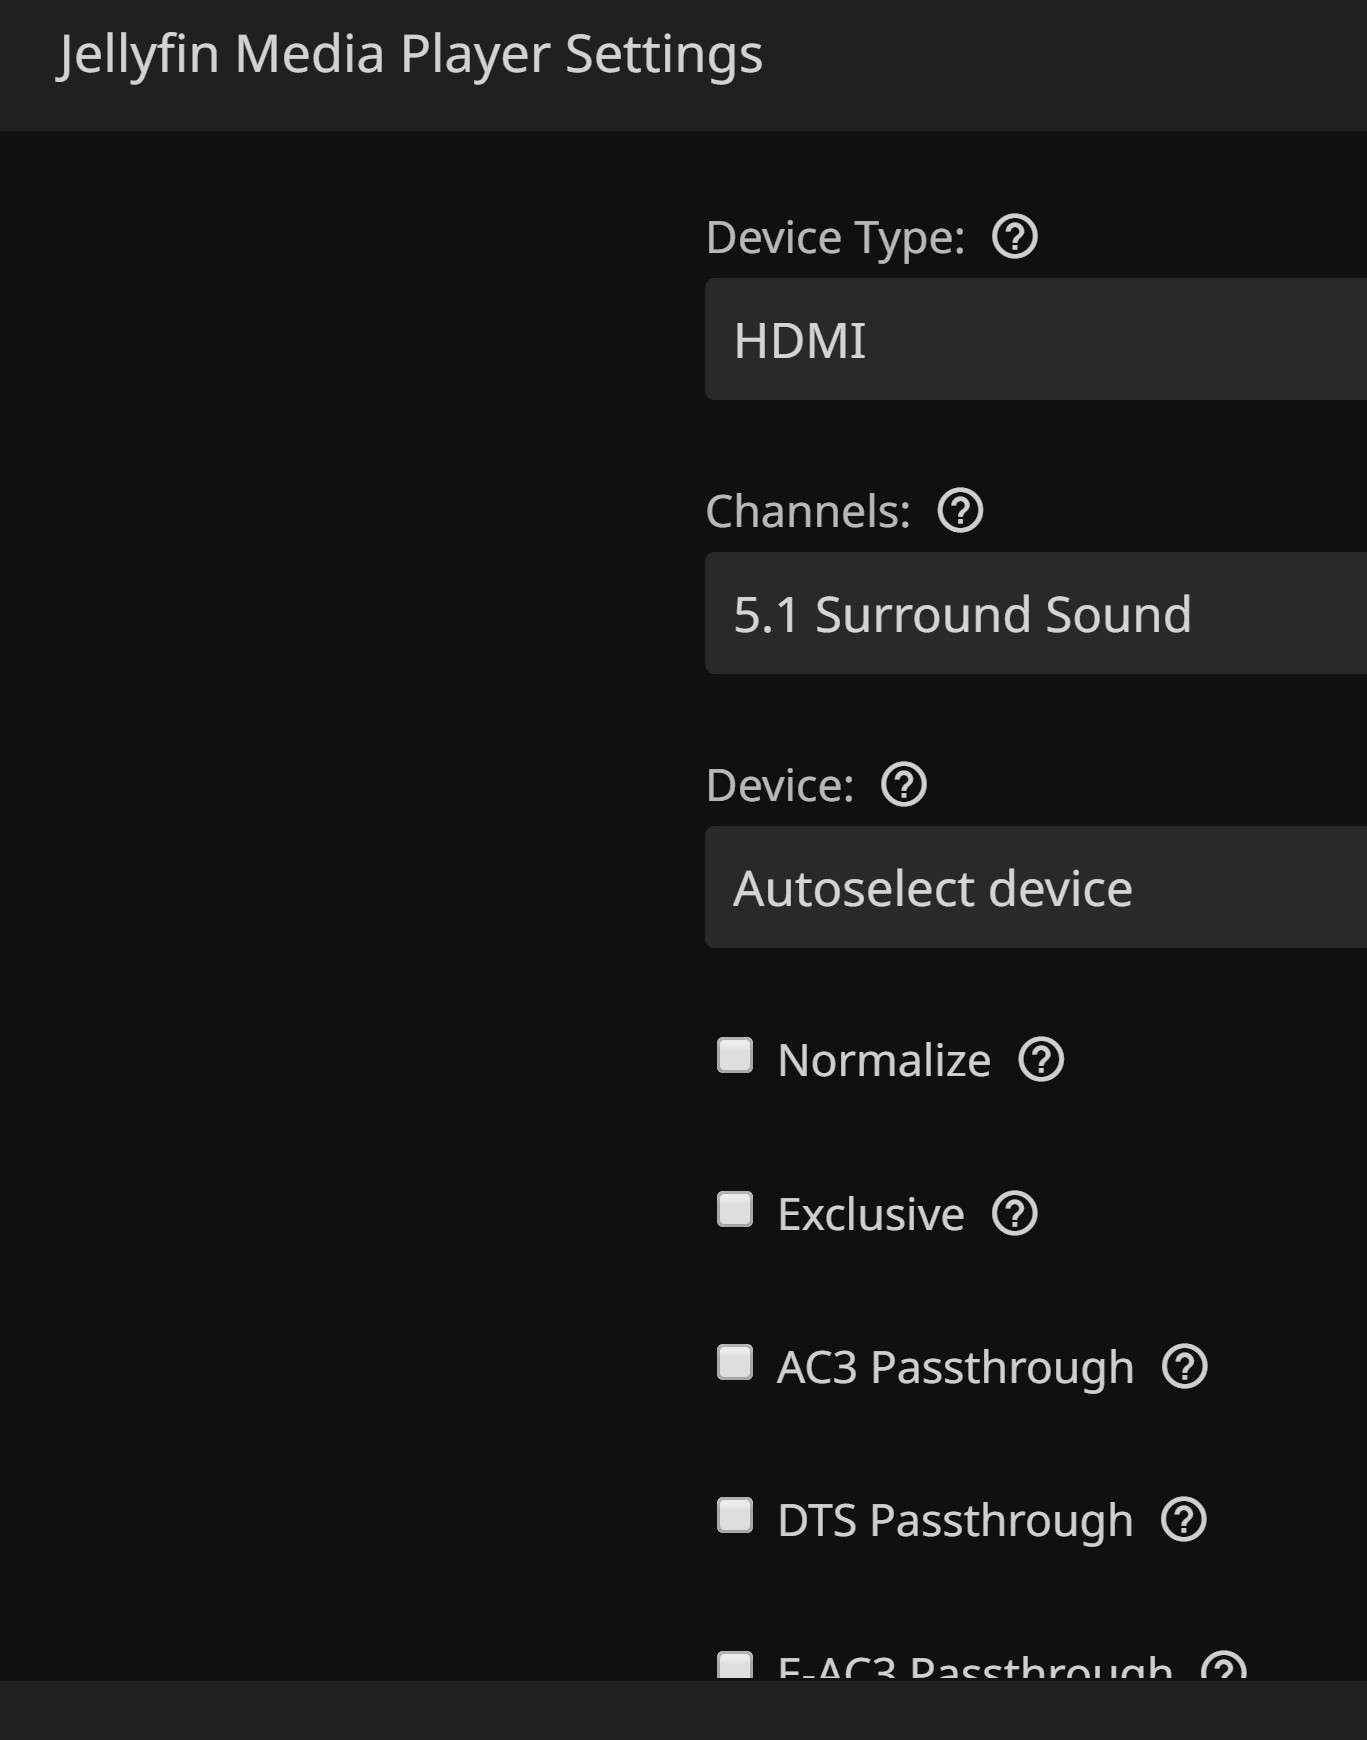Tick the E-AC3 Passthrough checkbox
This screenshot has height=1740, width=1367.
pyautogui.click(x=735, y=1666)
